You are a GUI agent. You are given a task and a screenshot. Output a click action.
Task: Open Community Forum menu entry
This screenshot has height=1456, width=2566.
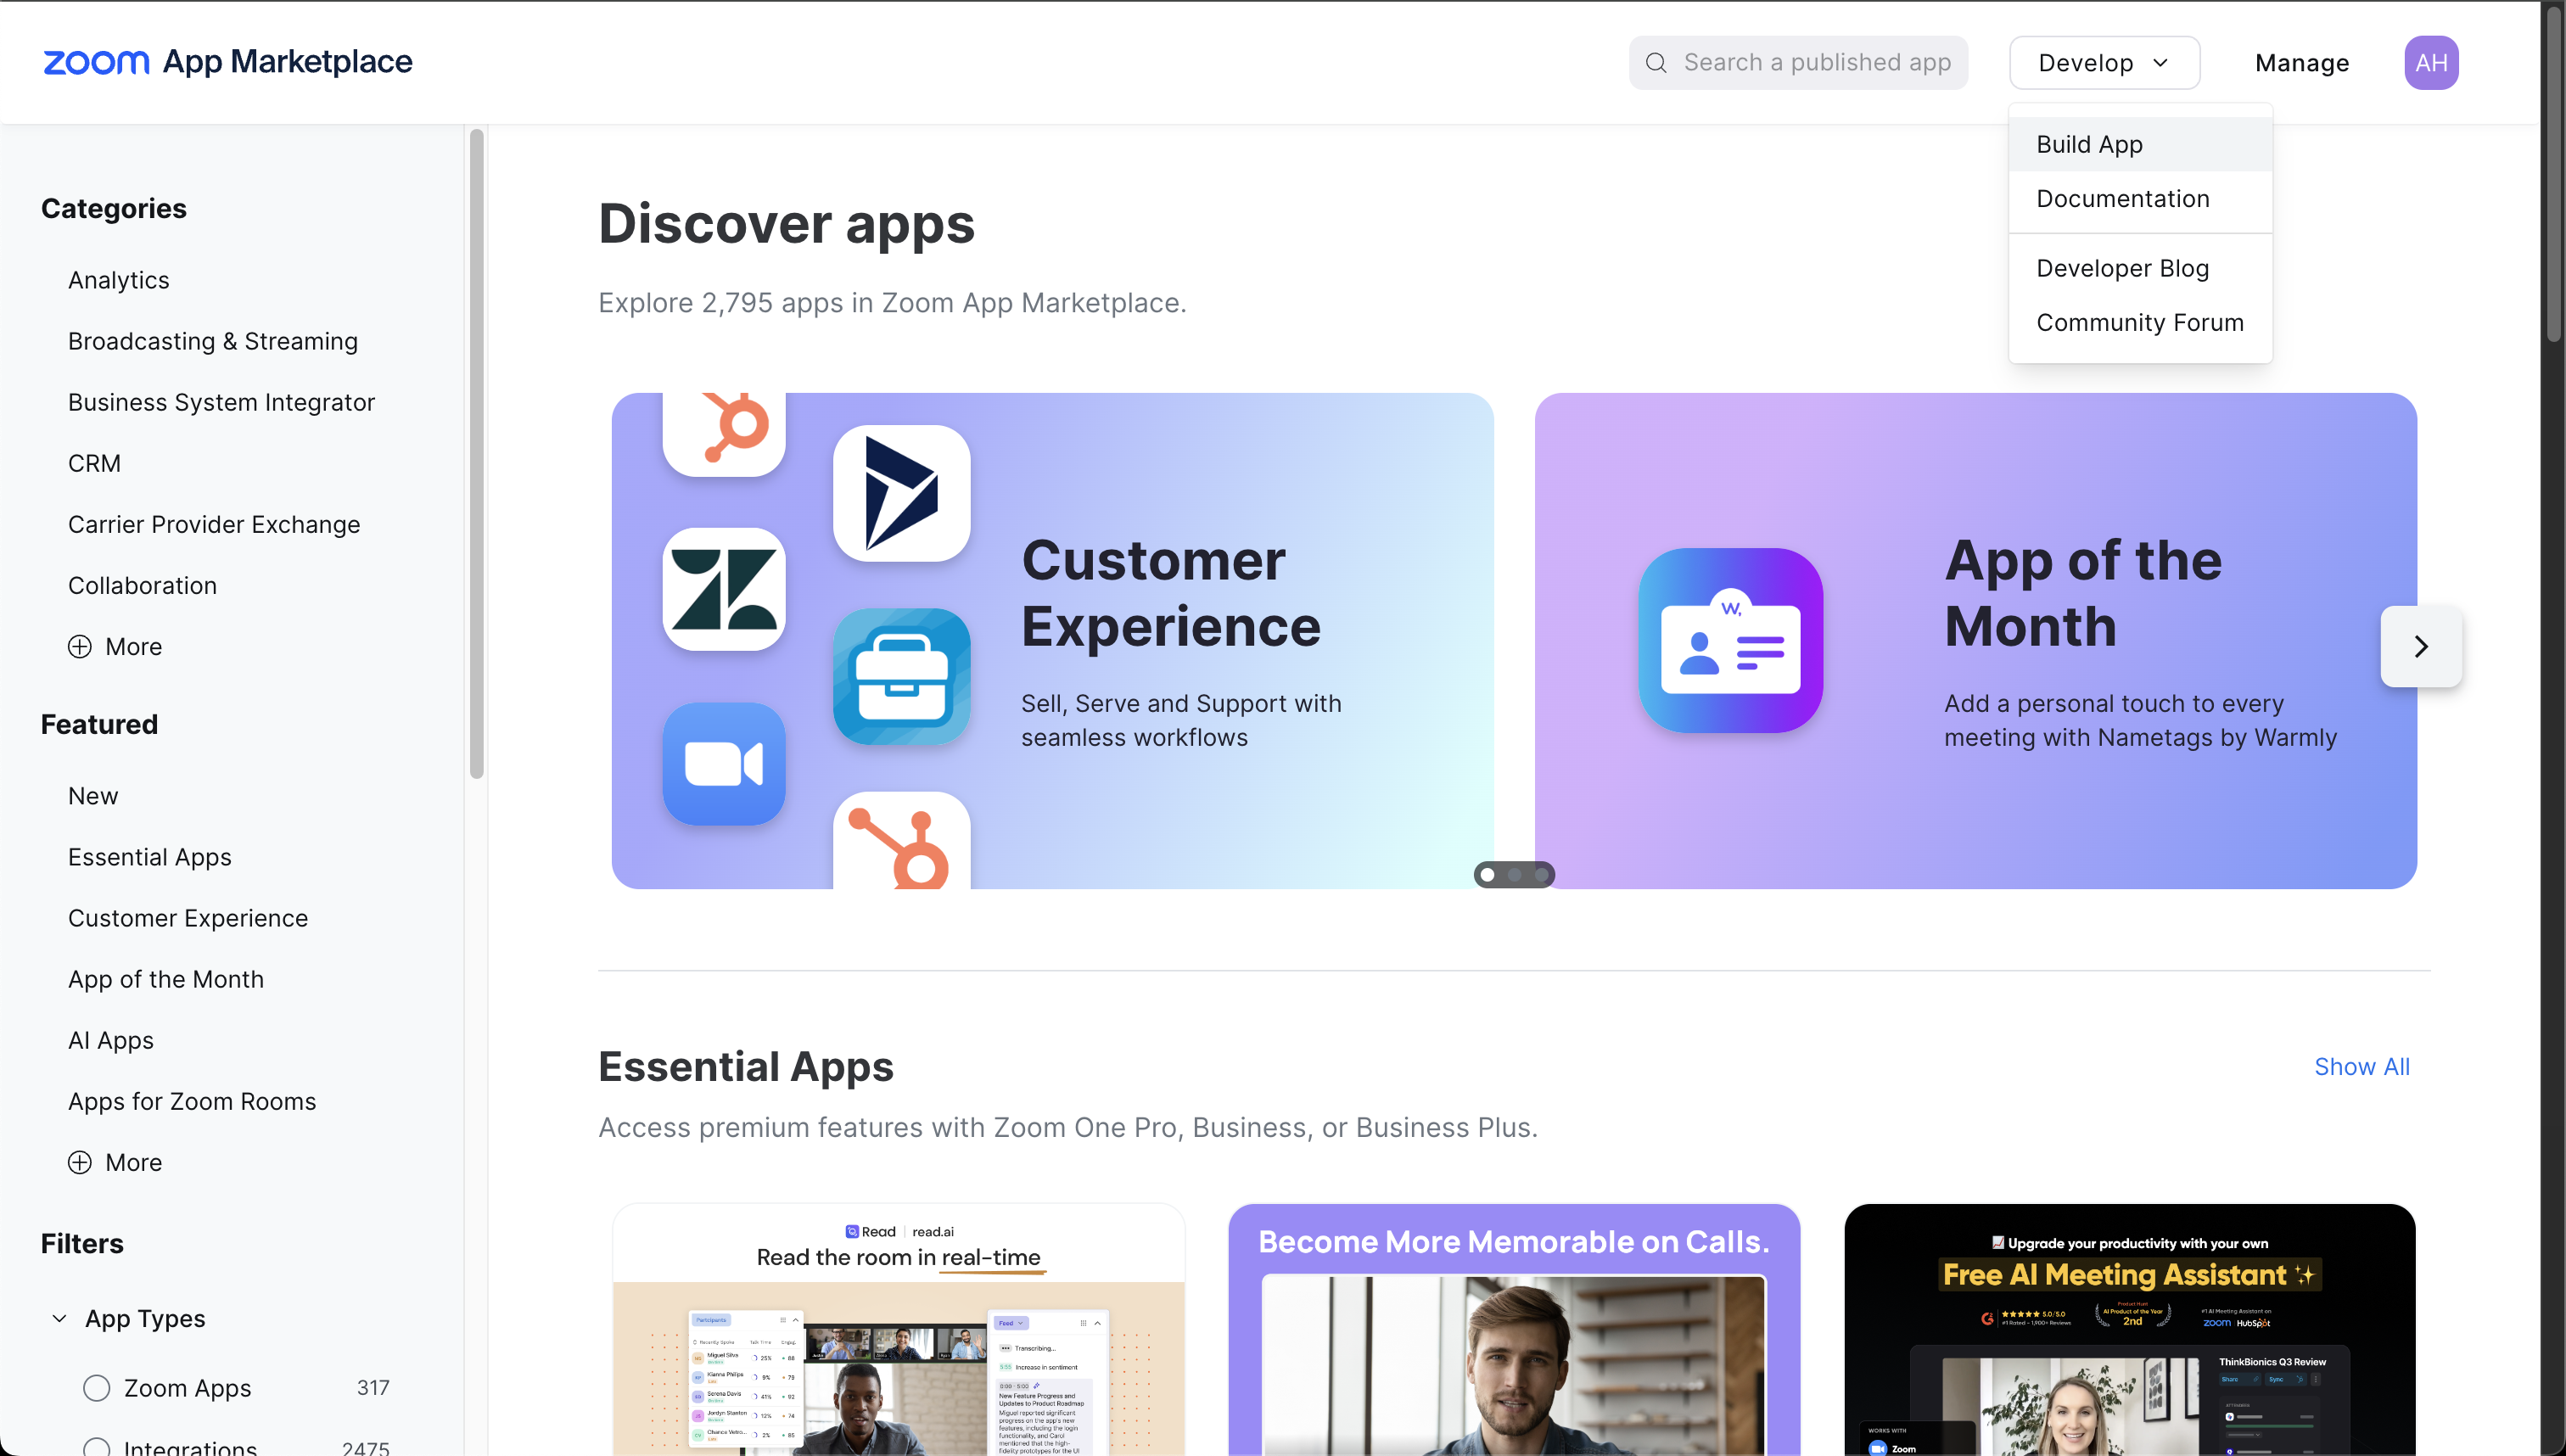click(2139, 323)
